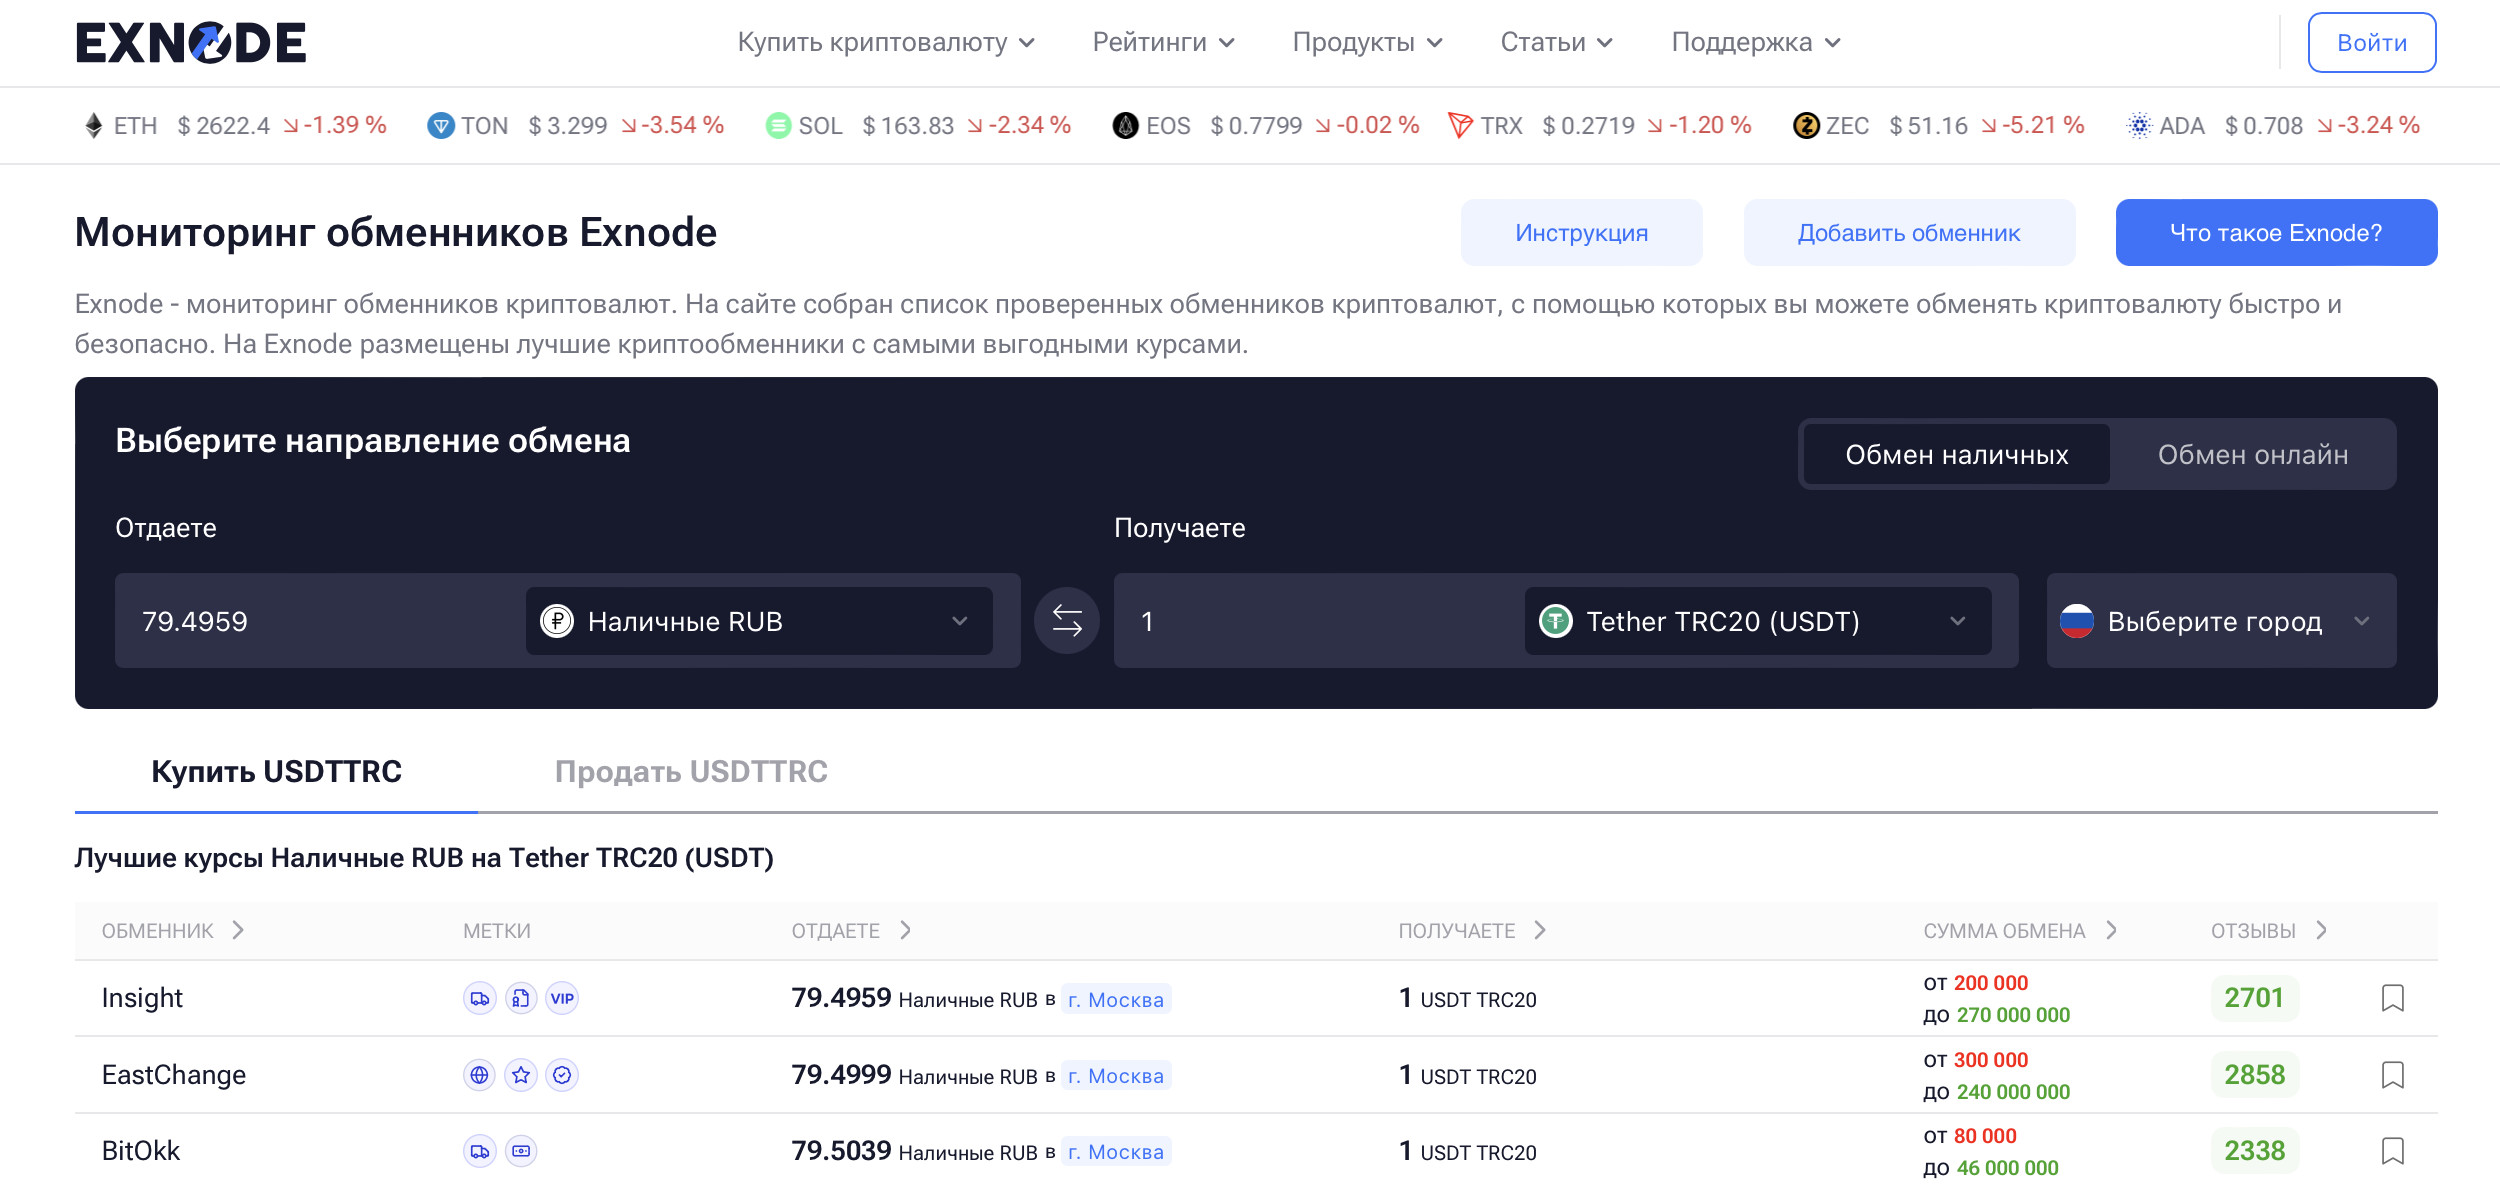Switch to the Продать USDTTRC tab

pos(691,771)
